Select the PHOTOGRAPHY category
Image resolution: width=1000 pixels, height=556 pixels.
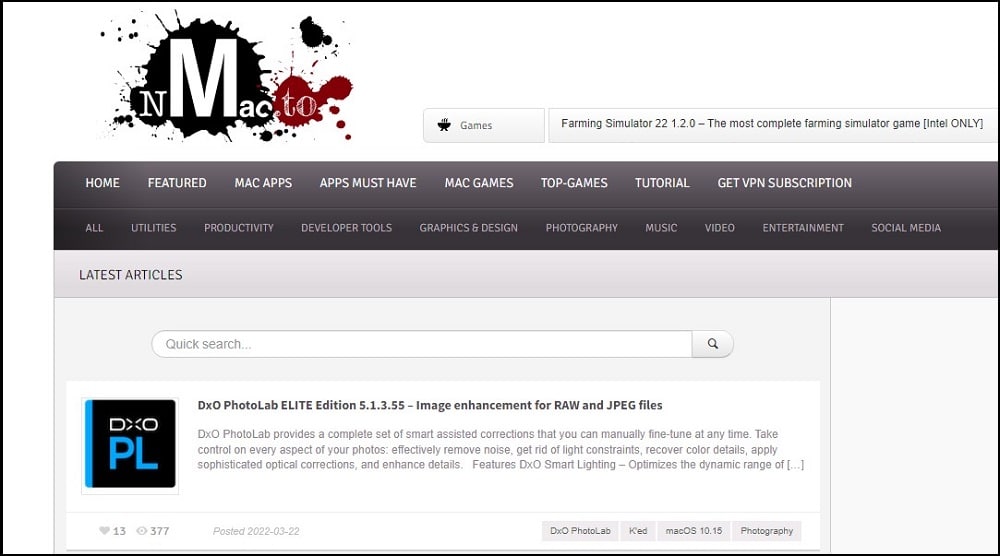(581, 228)
